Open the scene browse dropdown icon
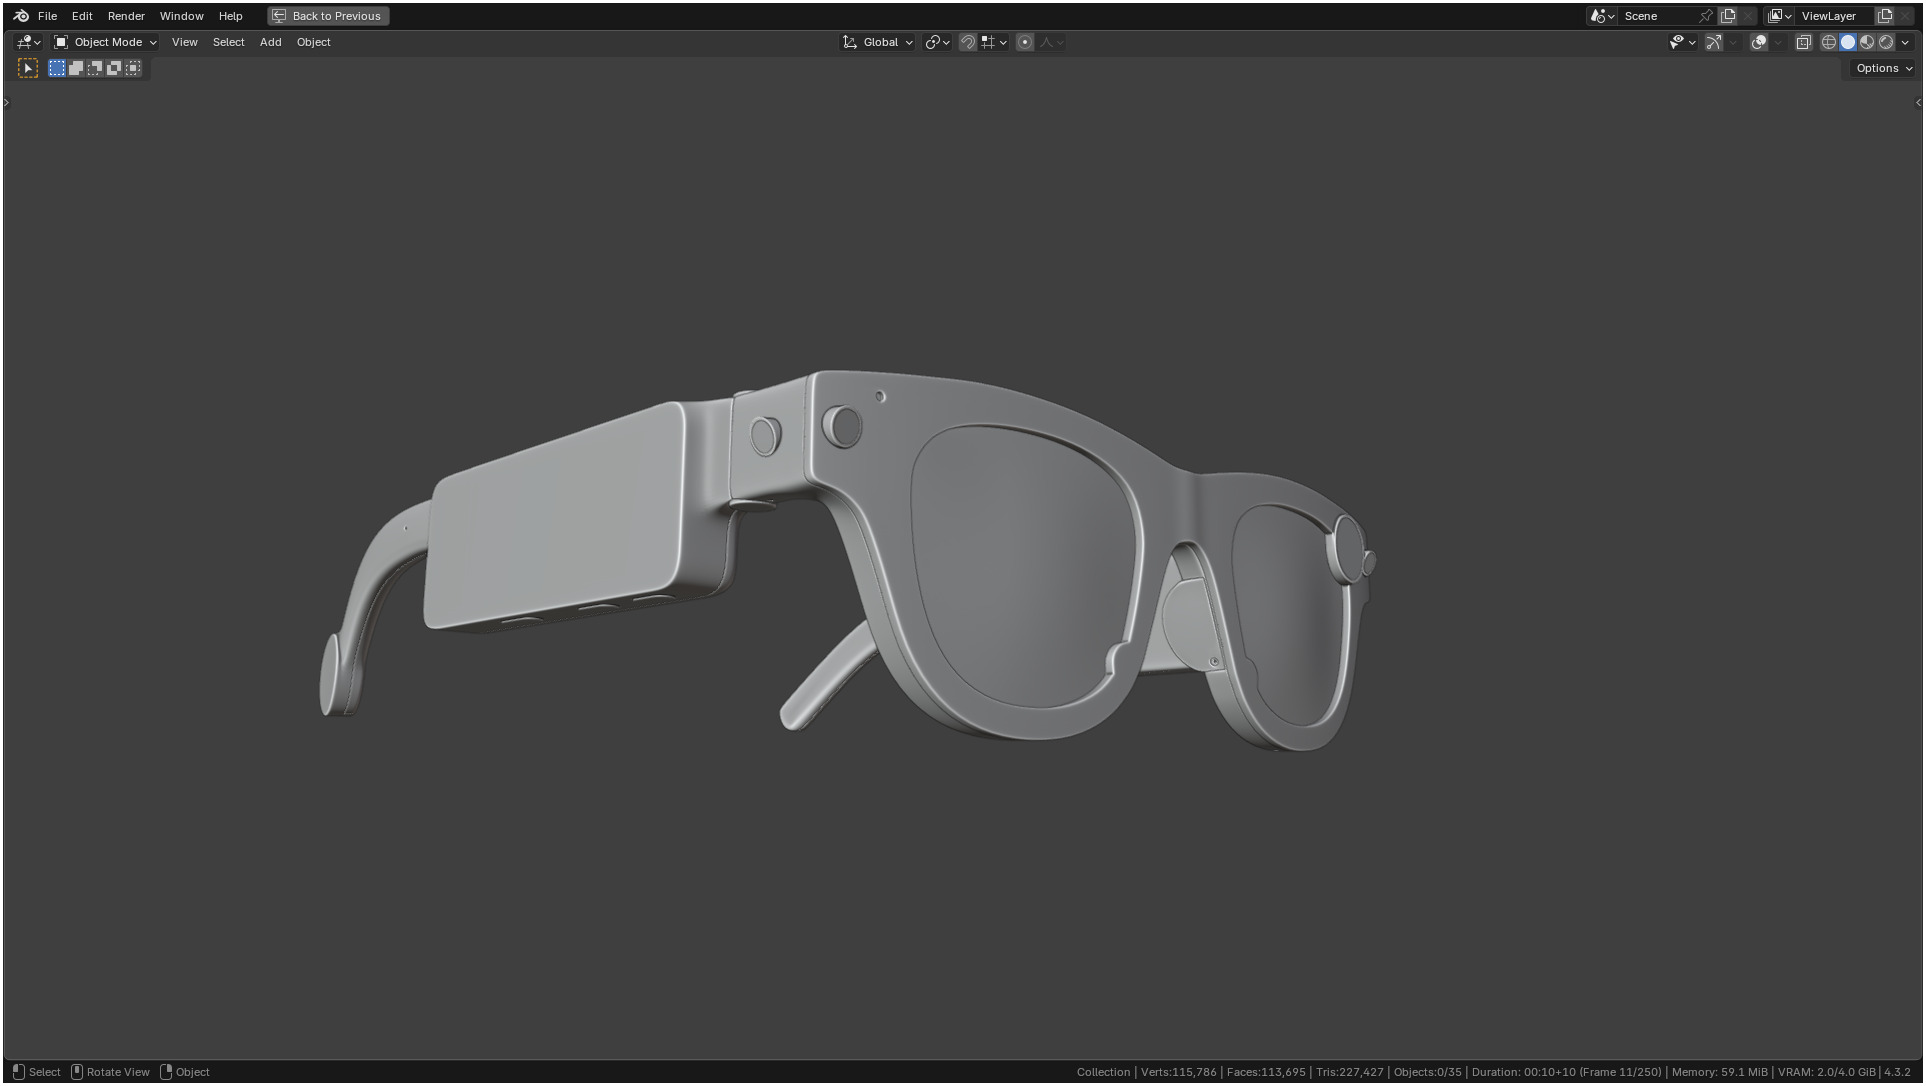The width and height of the screenshot is (1926, 1086). click(1602, 16)
